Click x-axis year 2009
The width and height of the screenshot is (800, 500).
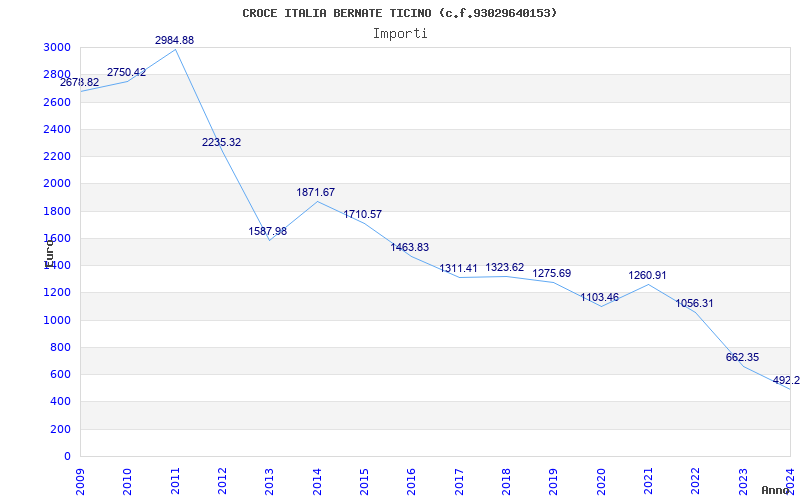(80, 482)
